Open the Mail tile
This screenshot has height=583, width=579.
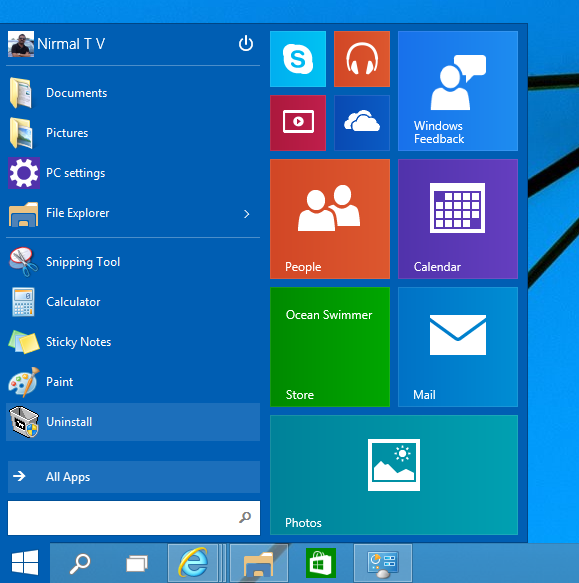click(x=458, y=347)
